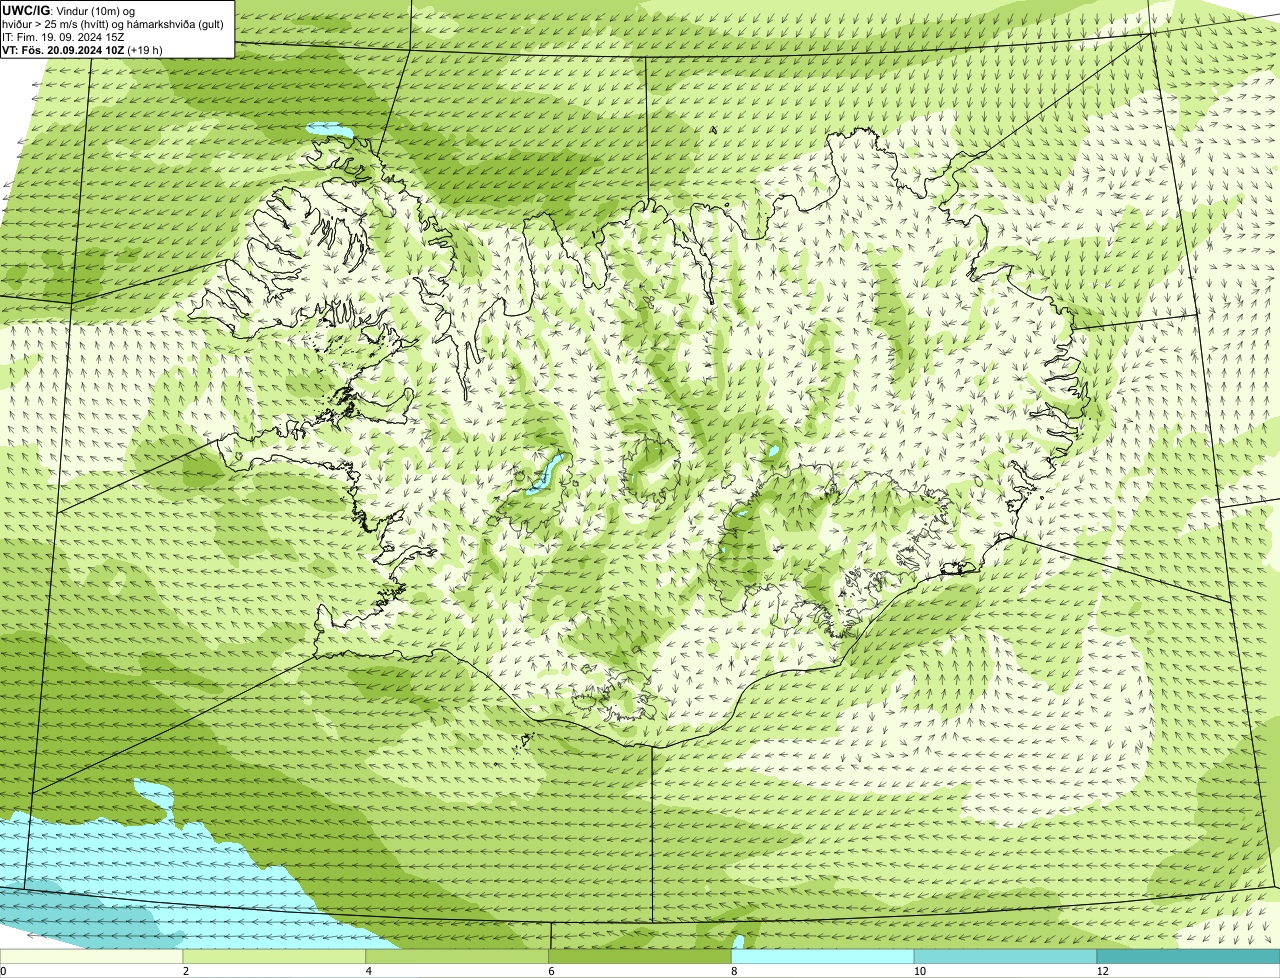Click the 'VT: Fös. 20.09.2024 10Z (+19 h)' line
1280x978 pixels.
[82, 49]
